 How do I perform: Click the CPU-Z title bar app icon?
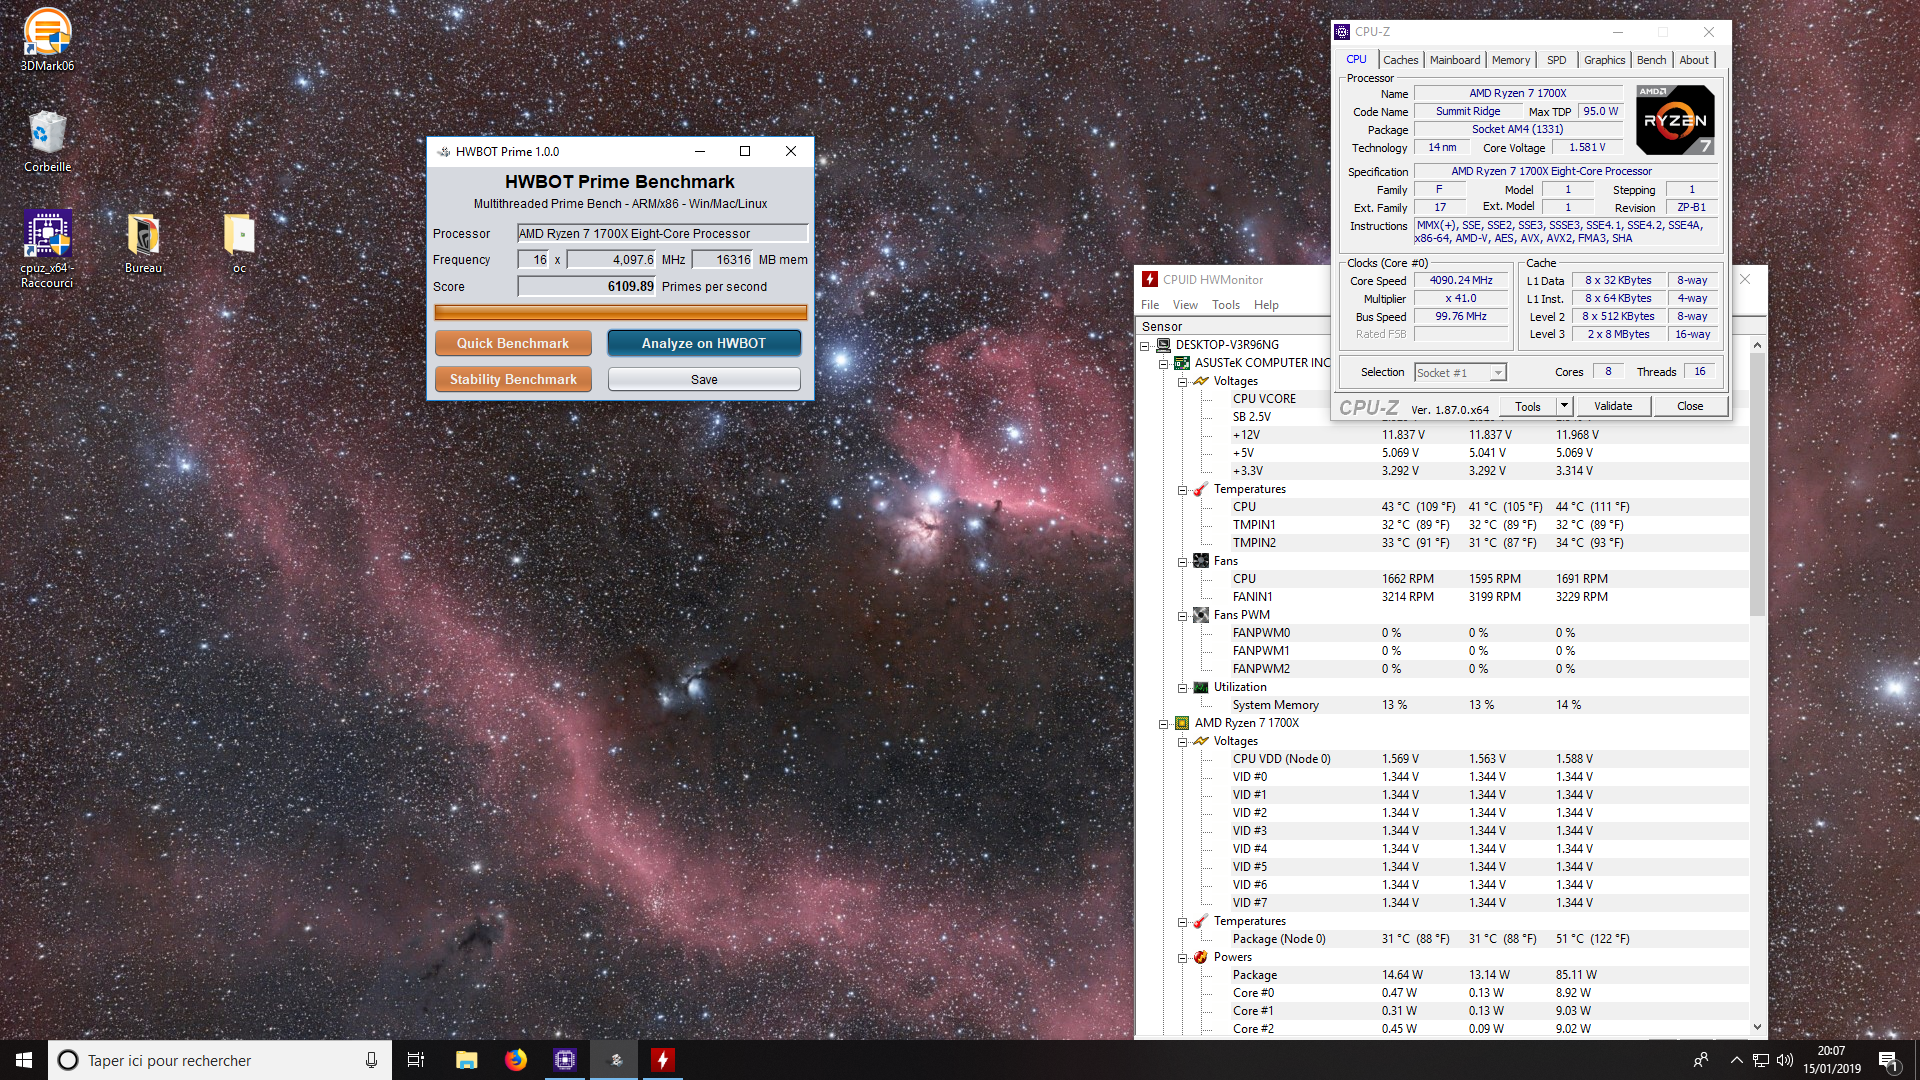(1342, 32)
